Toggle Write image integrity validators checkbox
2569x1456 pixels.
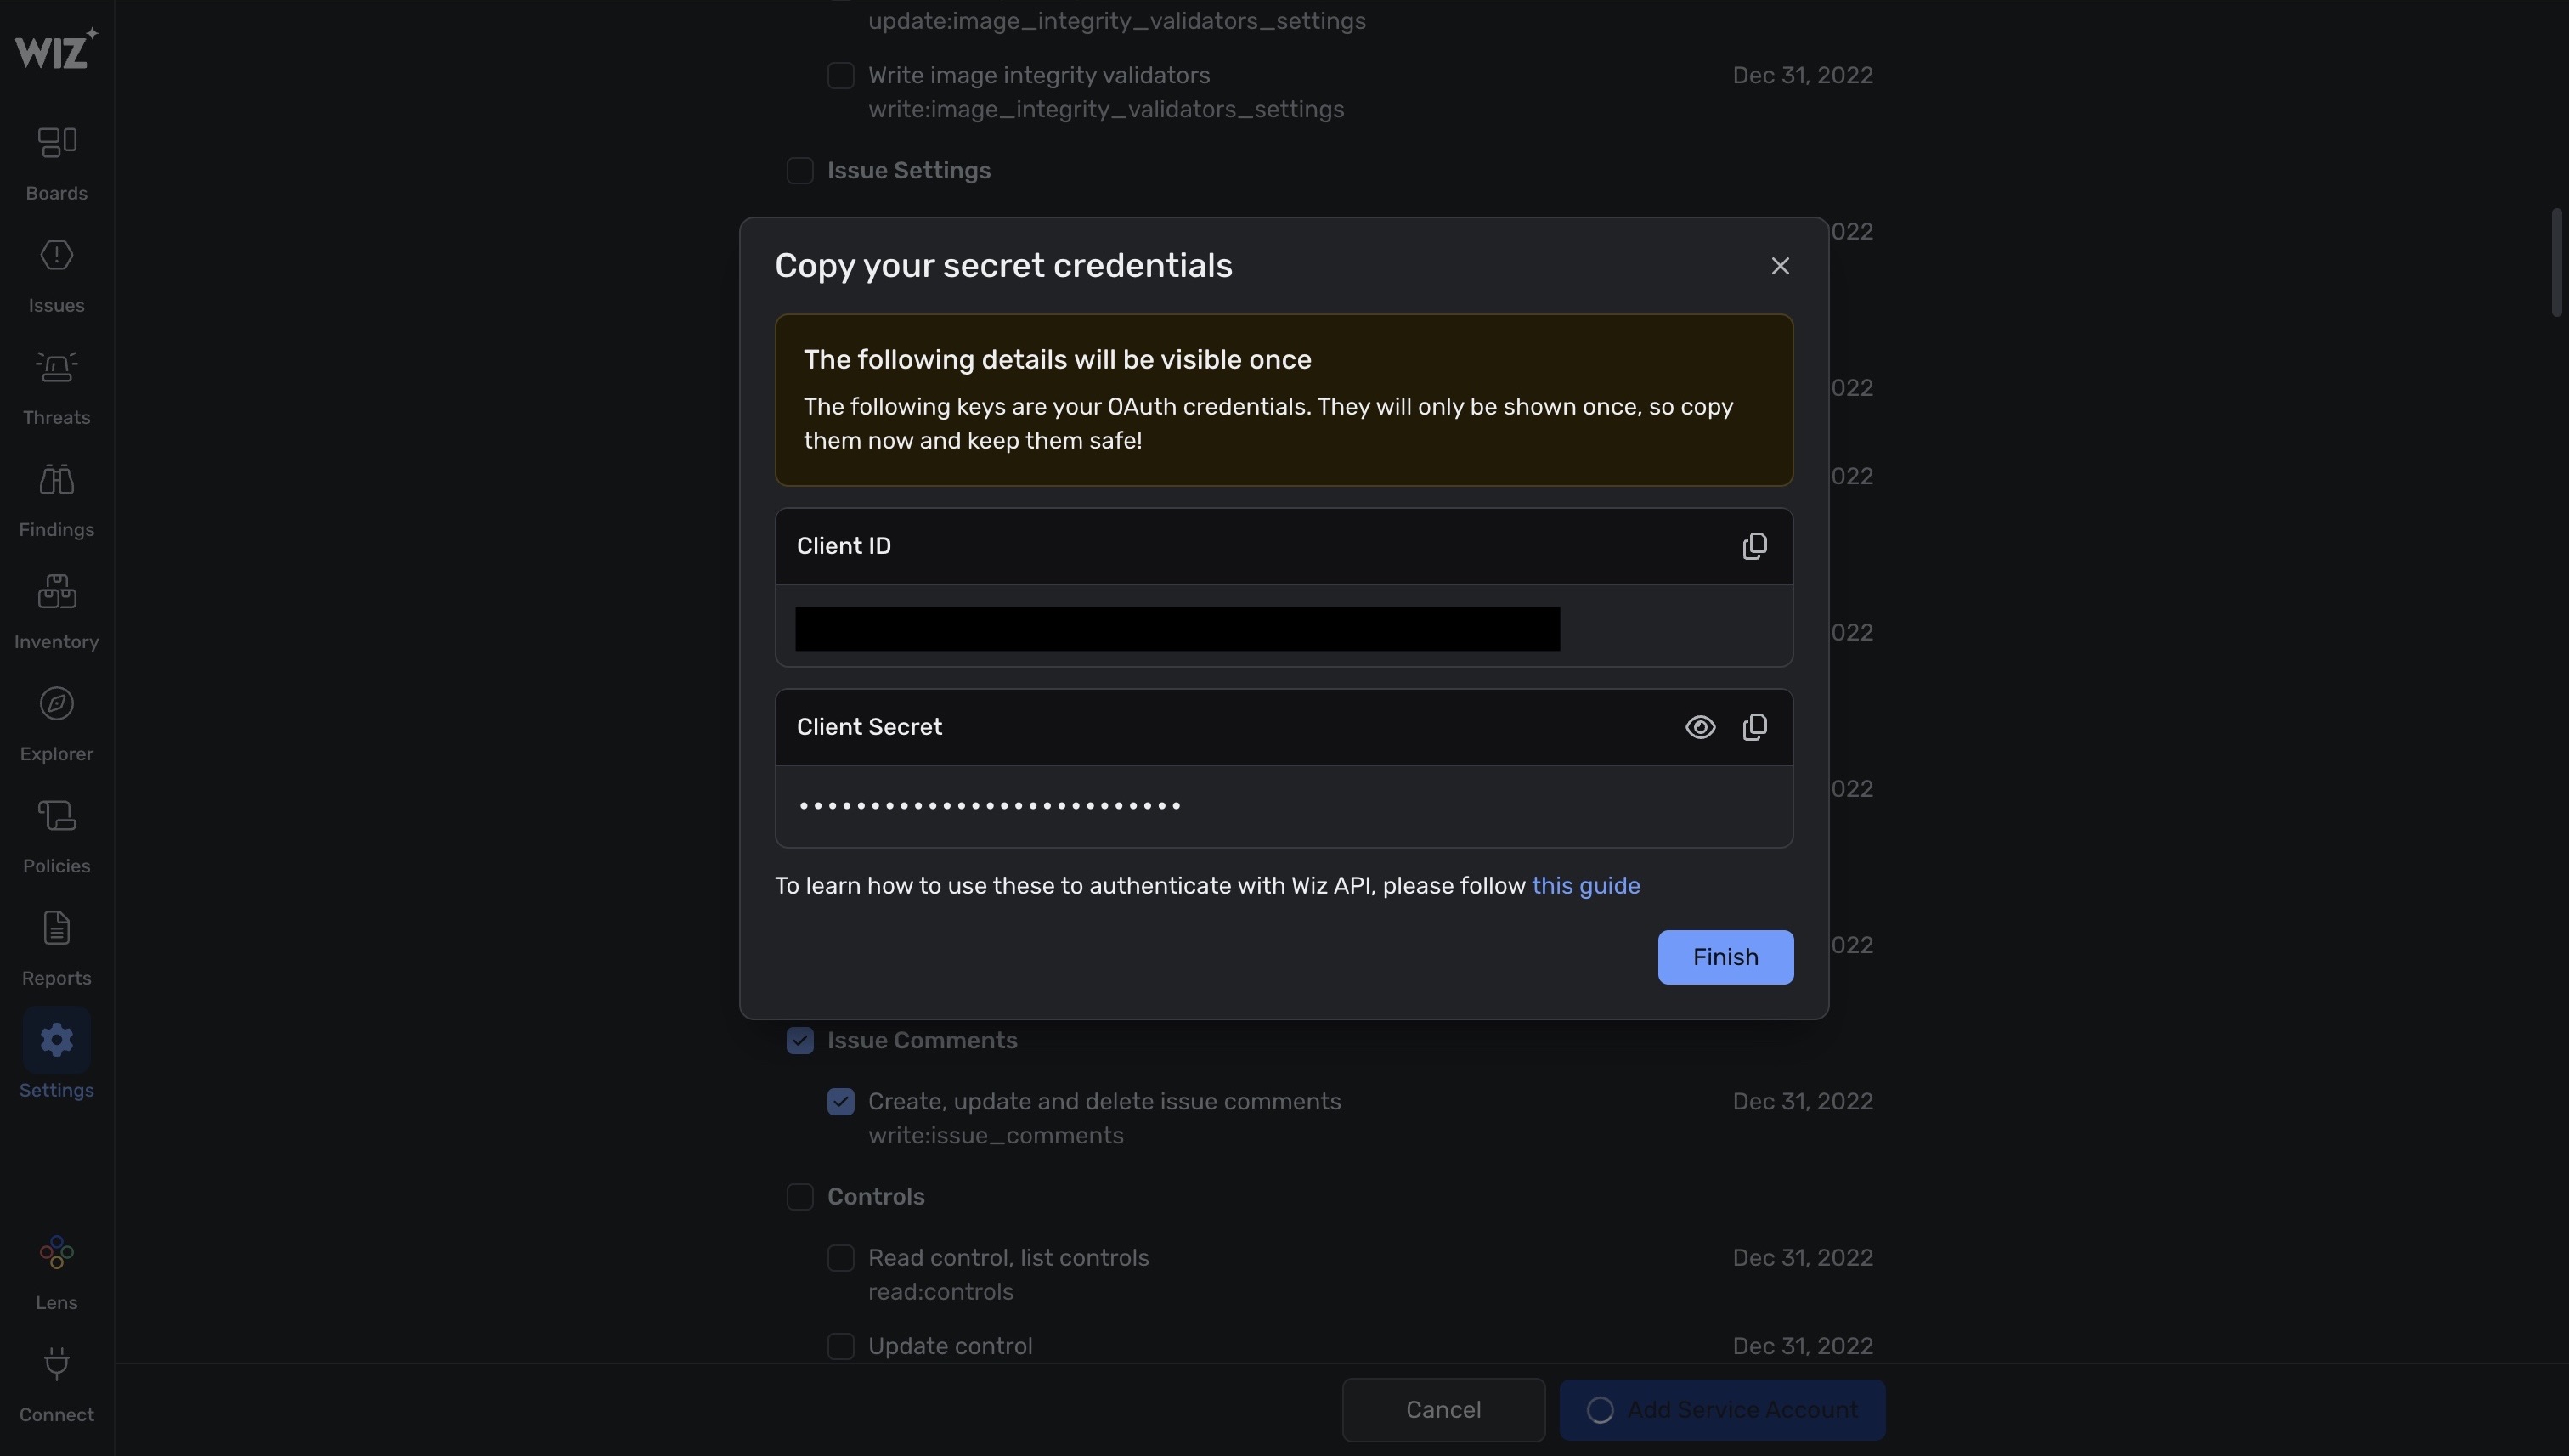pyautogui.click(x=841, y=76)
